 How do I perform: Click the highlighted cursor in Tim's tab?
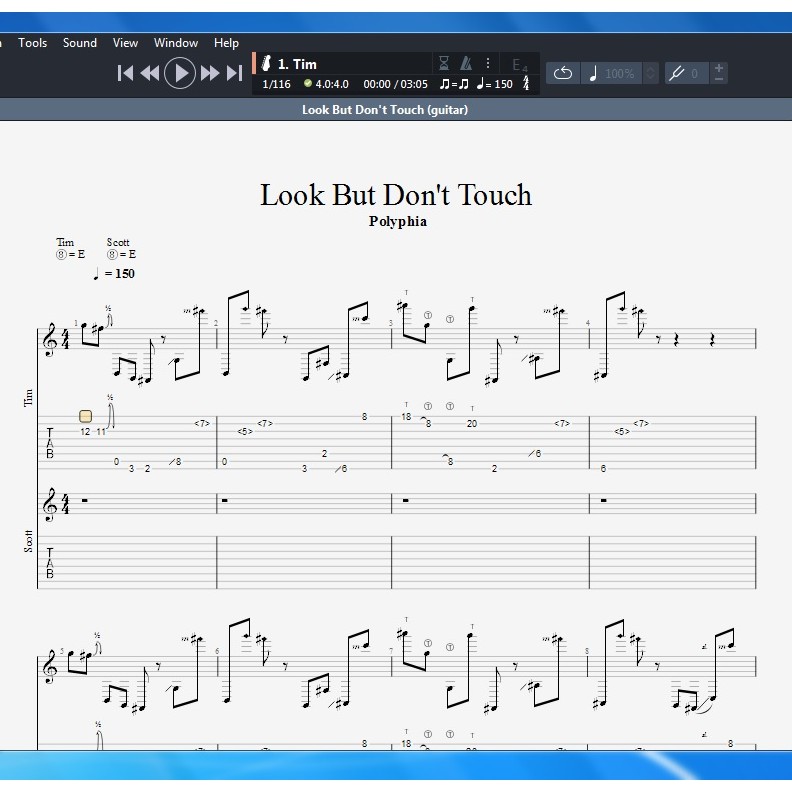pyautogui.click(x=85, y=416)
